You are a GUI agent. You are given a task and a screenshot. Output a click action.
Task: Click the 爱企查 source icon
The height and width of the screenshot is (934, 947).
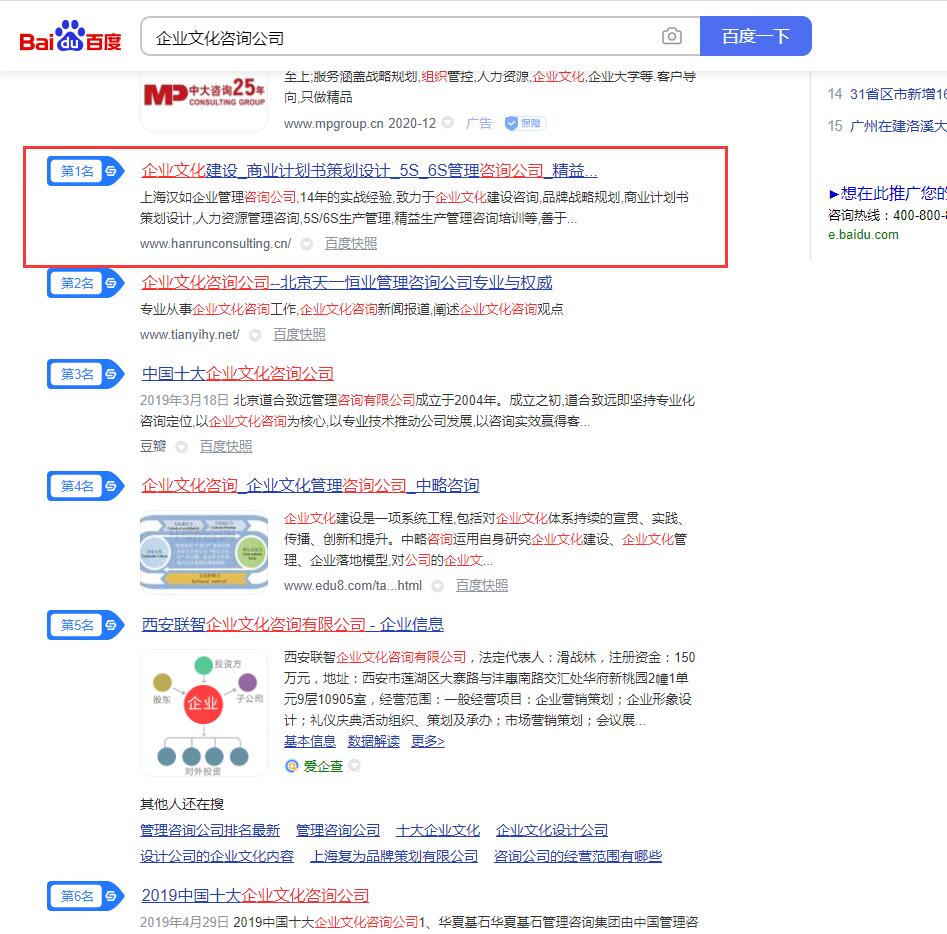pyautogui.click(x=292, y=766)
